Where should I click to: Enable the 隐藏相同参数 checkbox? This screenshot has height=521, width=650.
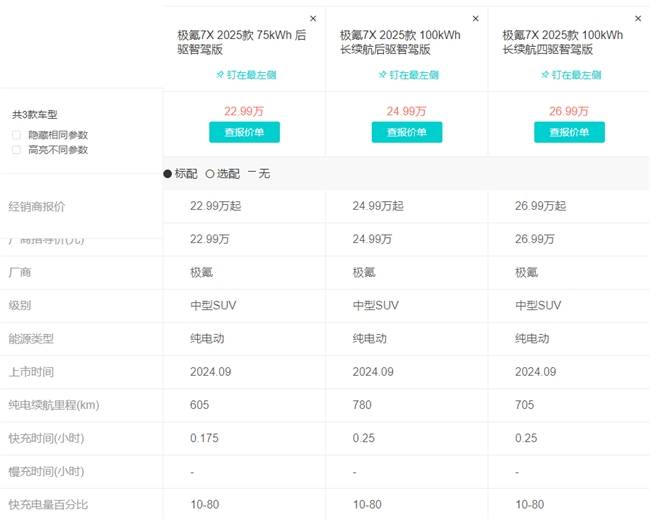pos(16,135)
